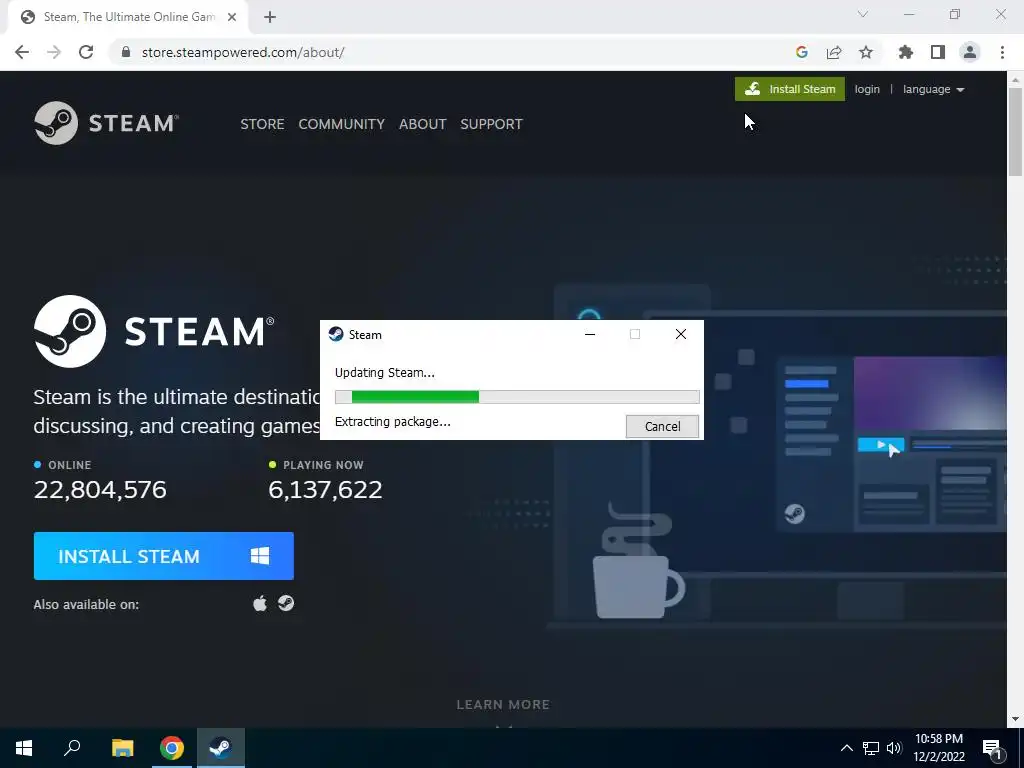
Task: Open the login link
Action: 867,89
